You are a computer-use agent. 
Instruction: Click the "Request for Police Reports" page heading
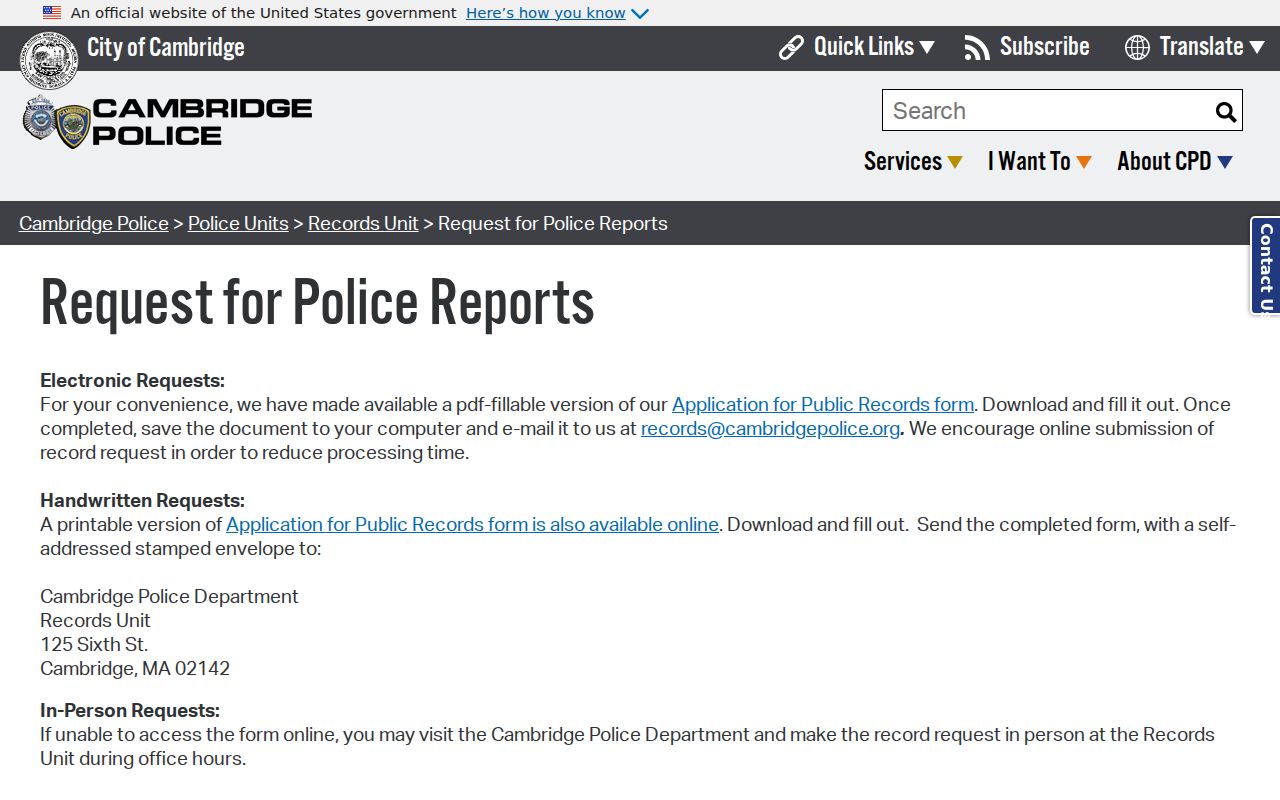tap(317, 302)
